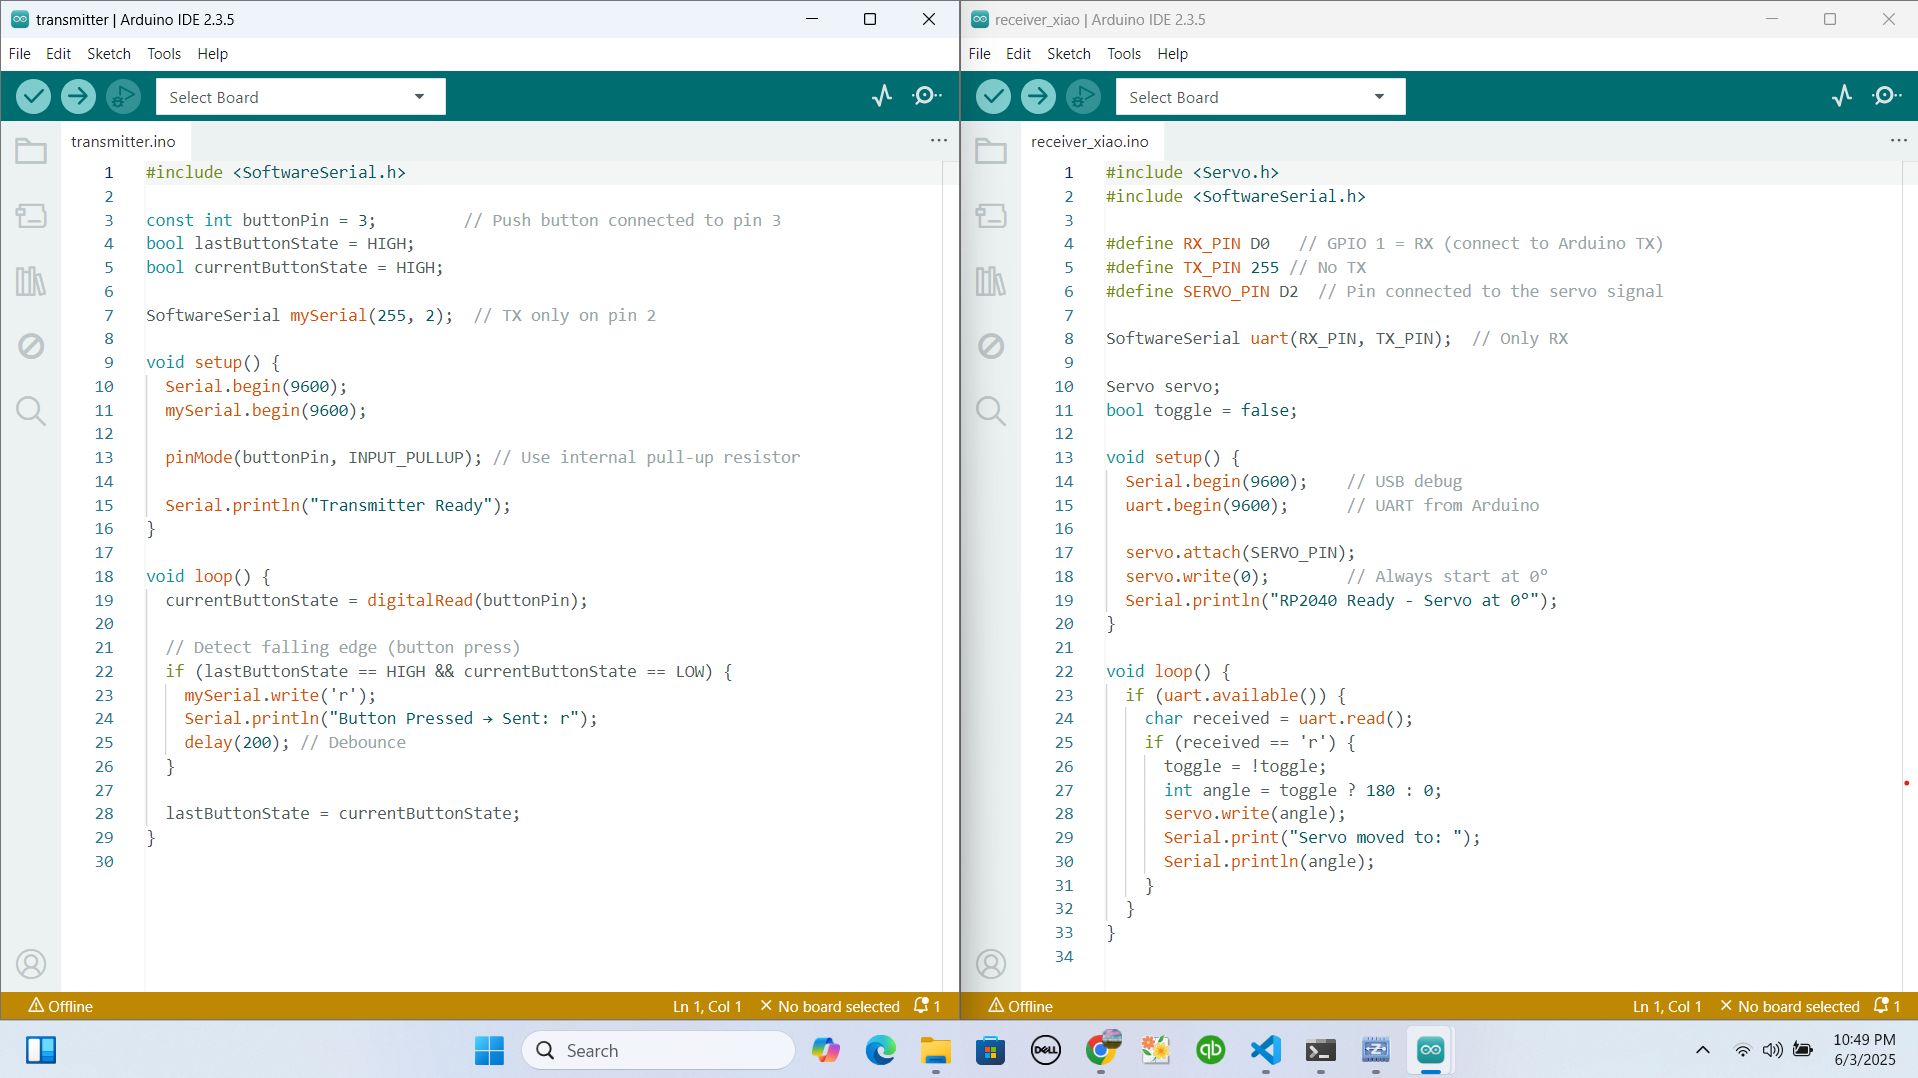Click Ln 1, Col 1 in receiver_xiao status bar
1918x1078 pixels.
tap(1667, 1006)
